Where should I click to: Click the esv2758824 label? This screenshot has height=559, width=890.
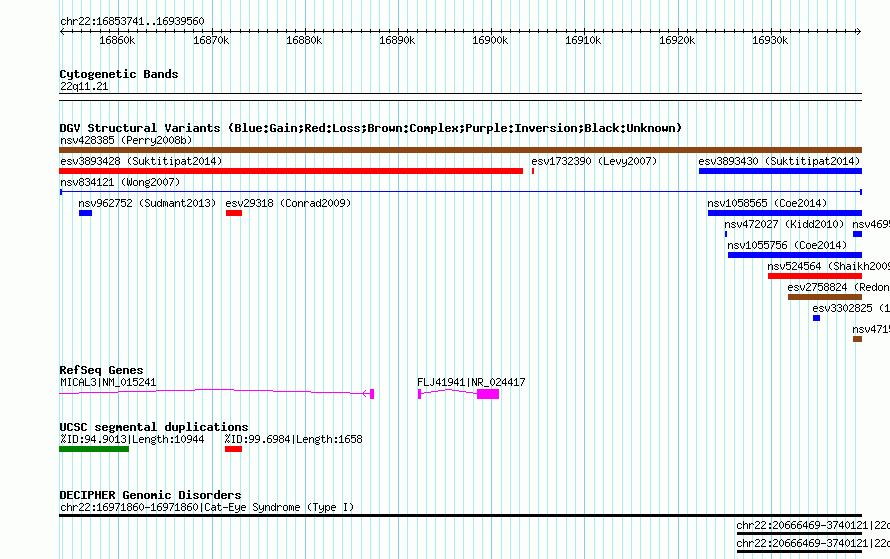point(838,287)
